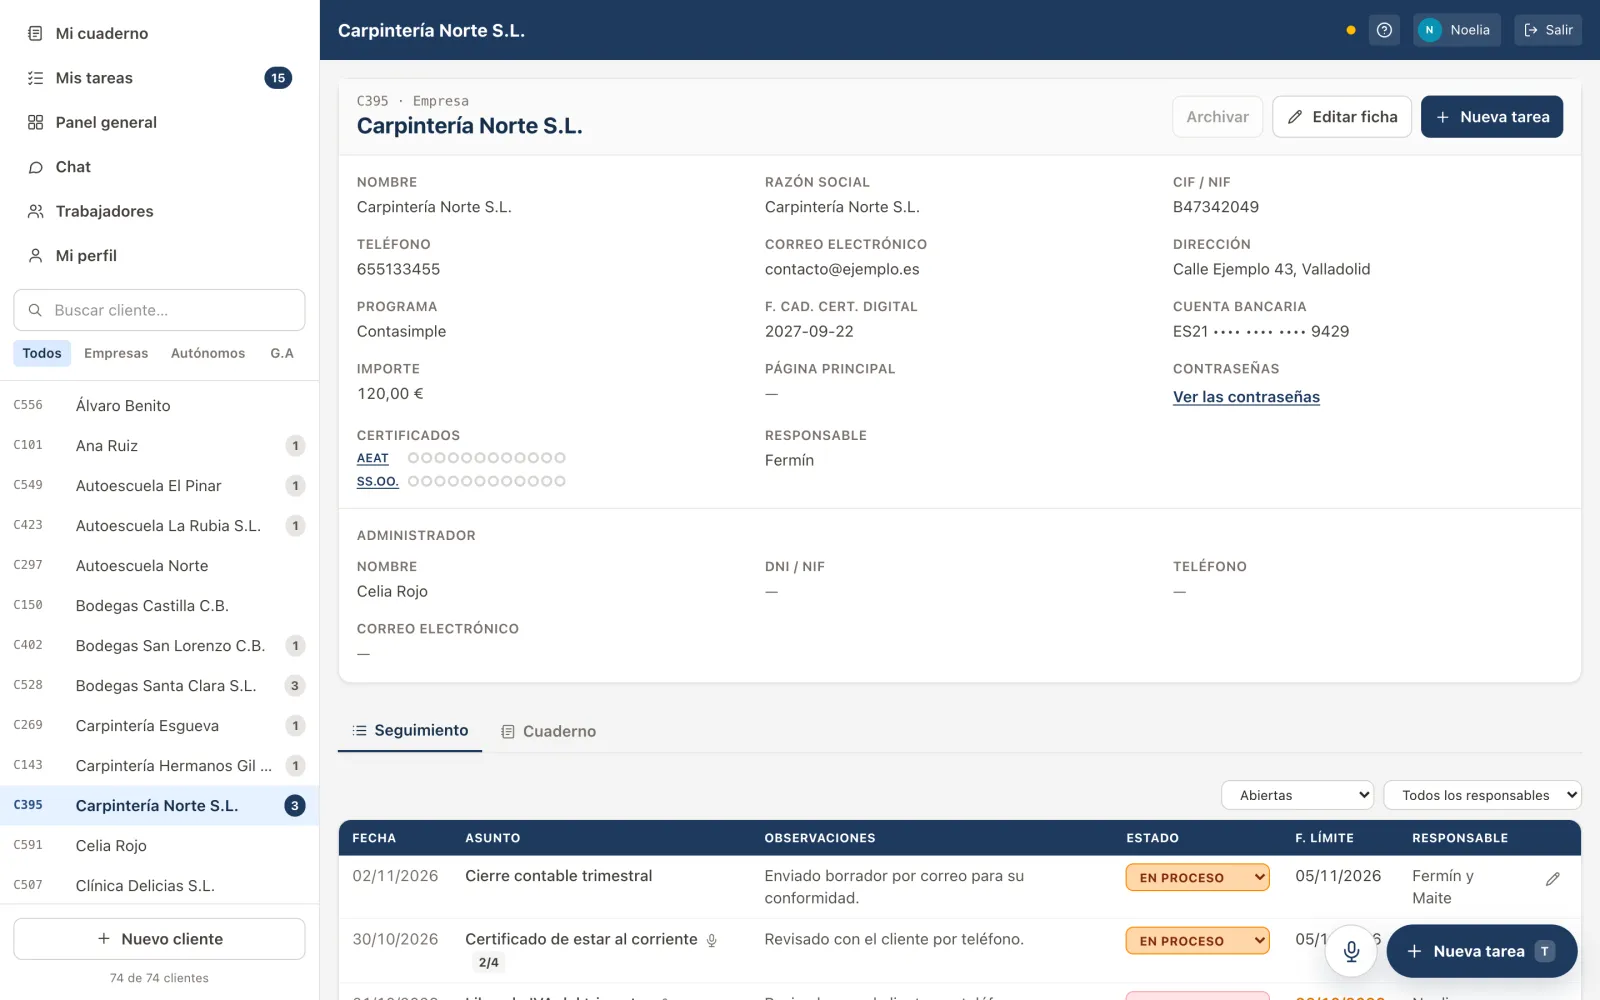Screen dimensions: 1600x1000
Task: Switch to the Seguimiento tab
Action: (410, 731)
